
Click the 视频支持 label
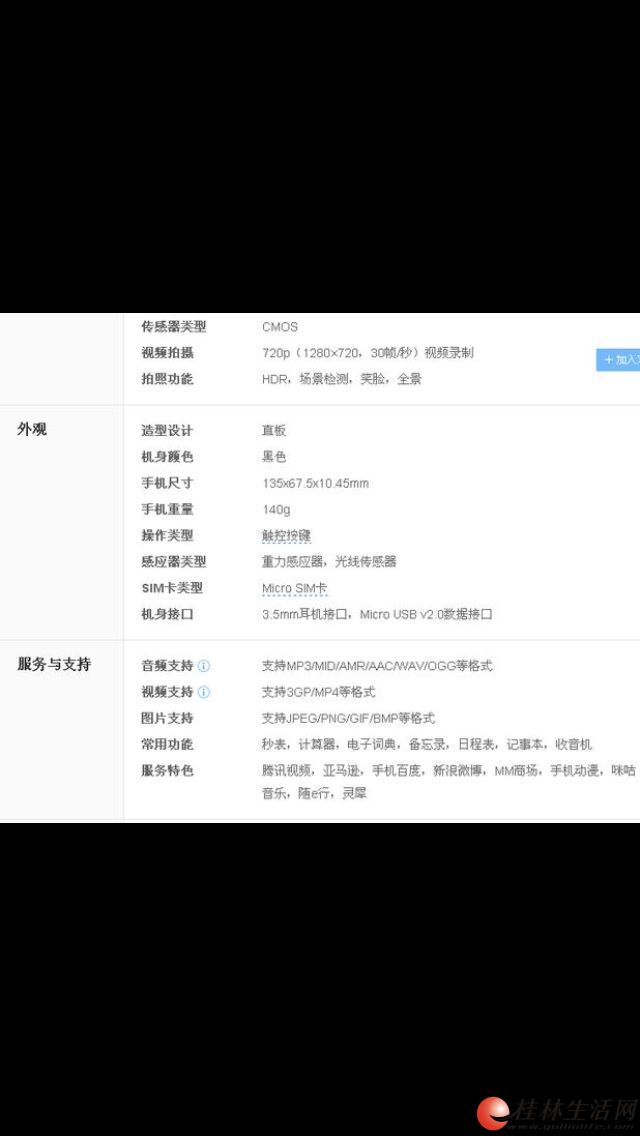[x=167, y=692]
